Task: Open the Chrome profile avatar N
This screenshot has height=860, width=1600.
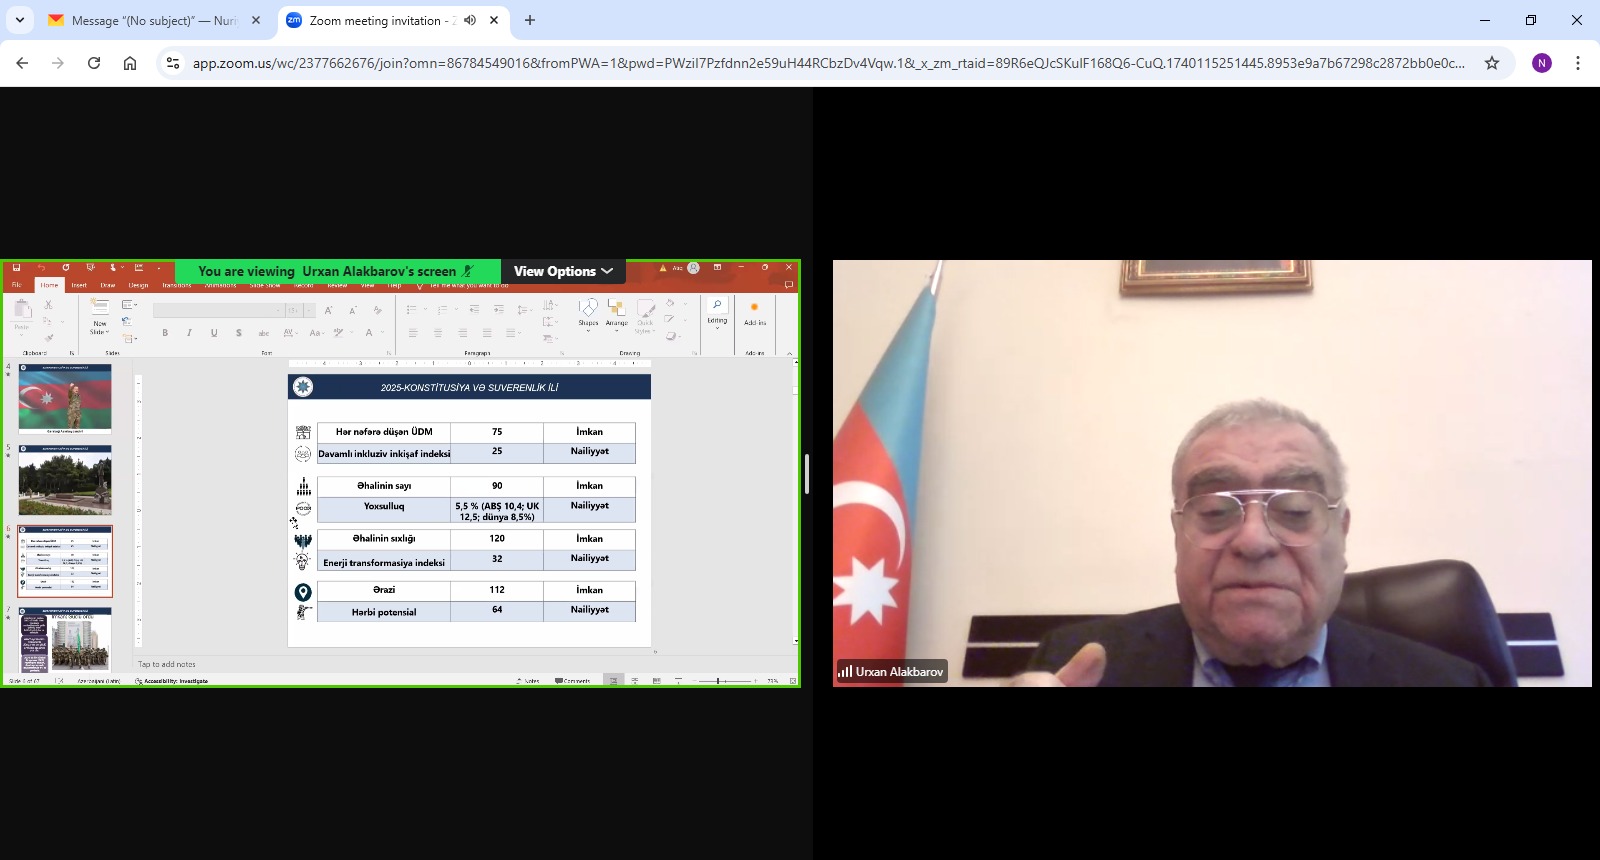Action: click(x=1542, y=63)
